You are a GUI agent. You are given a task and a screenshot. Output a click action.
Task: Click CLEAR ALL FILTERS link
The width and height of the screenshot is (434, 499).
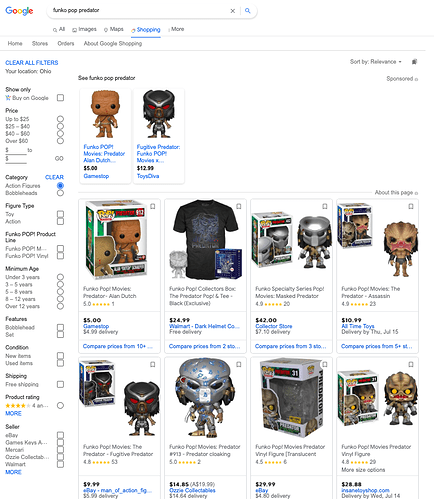point(32,63)
